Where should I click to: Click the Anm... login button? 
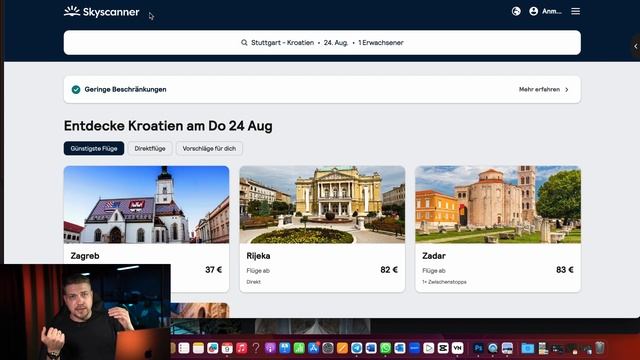pos(552,11)
